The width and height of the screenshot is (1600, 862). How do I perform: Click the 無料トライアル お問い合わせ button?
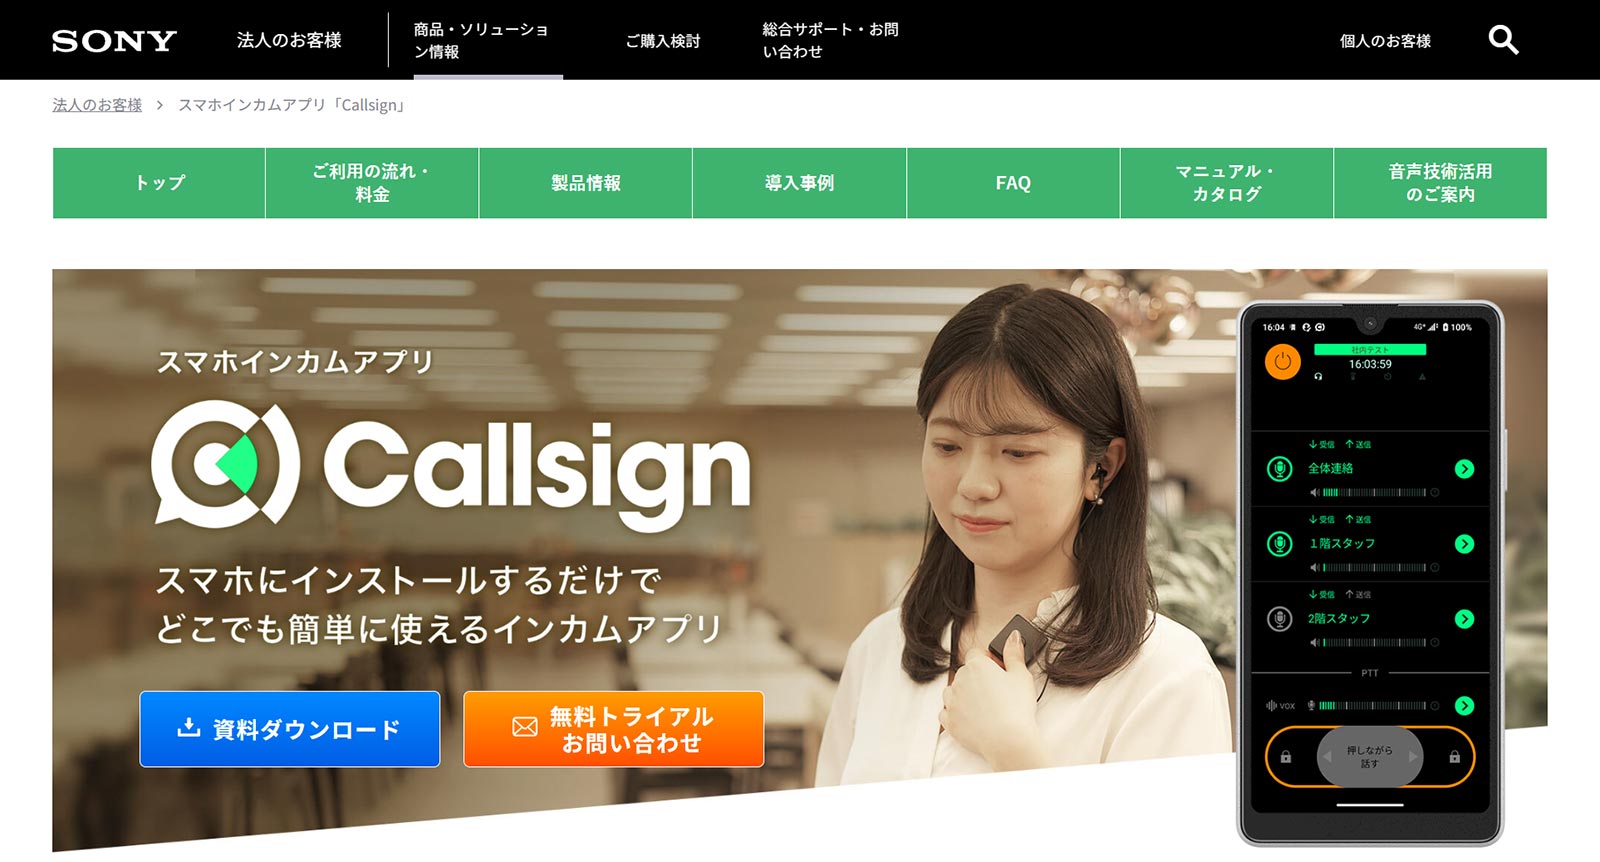coord(614,729)
